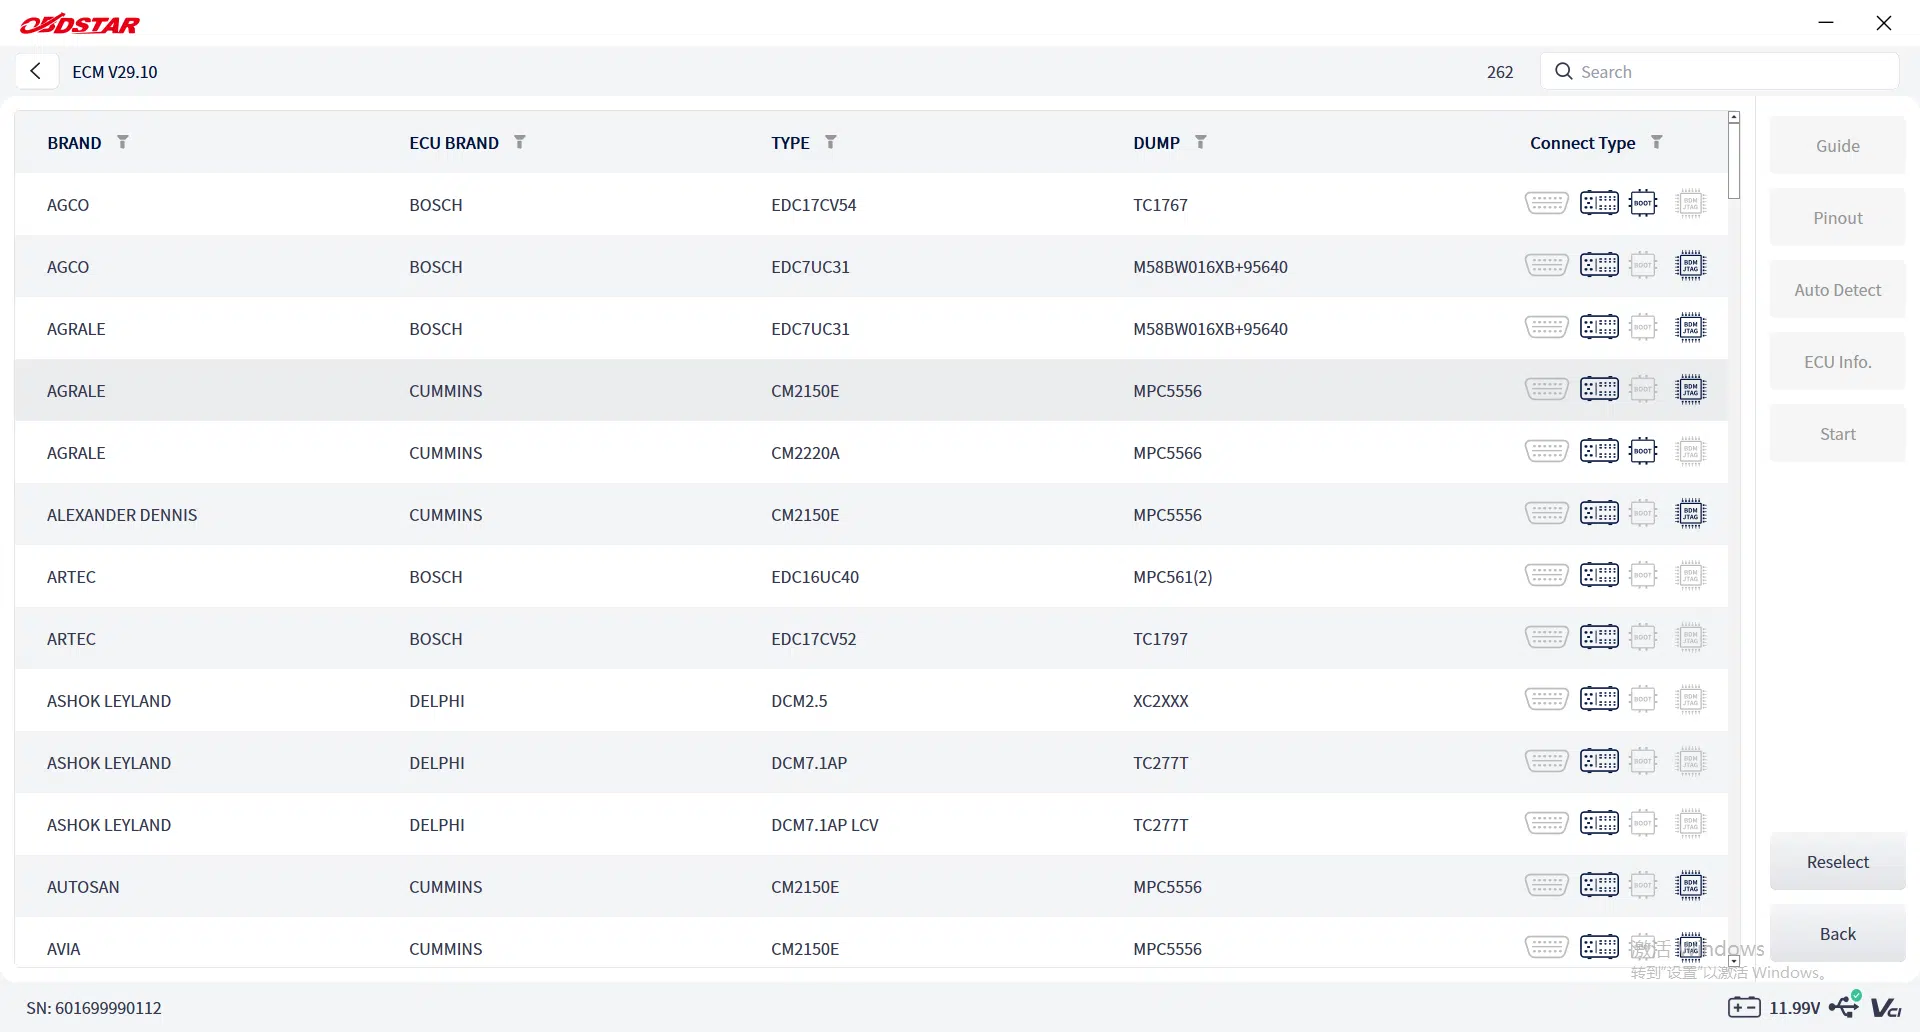This screenshot has width=1920, height=1032.
Task: Select the bench connector icon for ARTEC EDC16UC40
Action: (1599, 576)
